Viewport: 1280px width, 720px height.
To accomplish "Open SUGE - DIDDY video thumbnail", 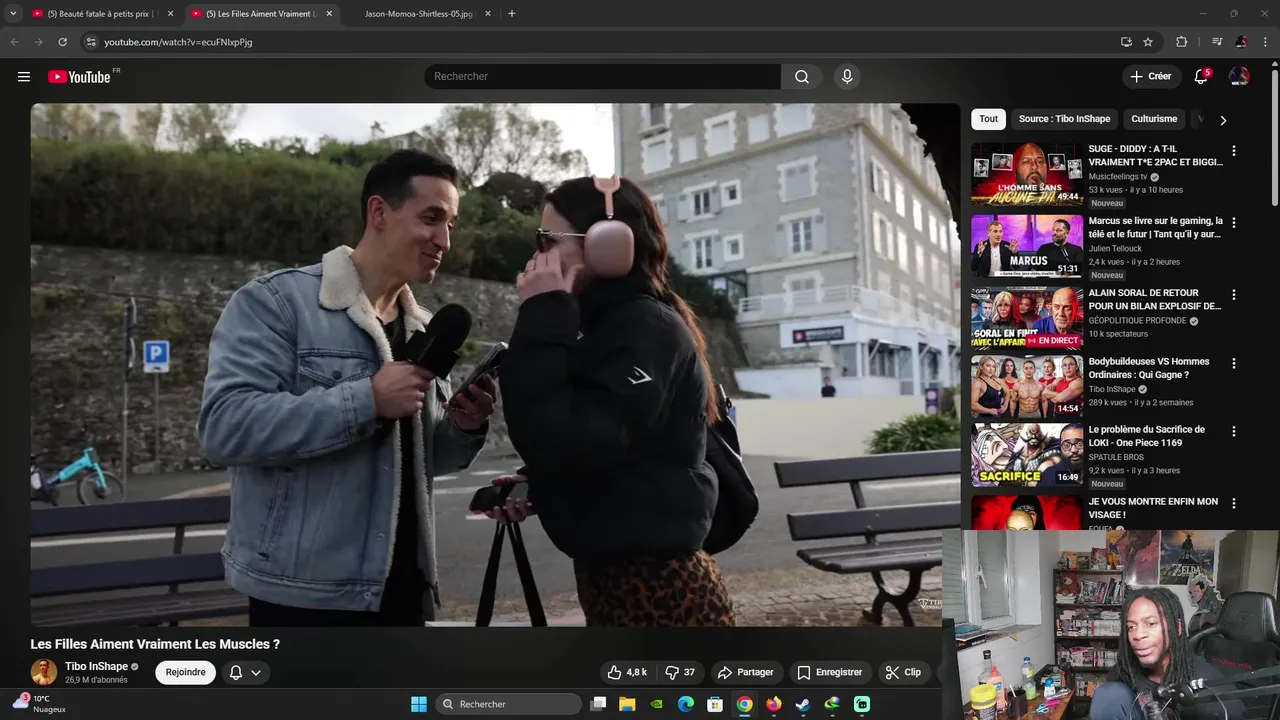I will (x=1027, y=174).
